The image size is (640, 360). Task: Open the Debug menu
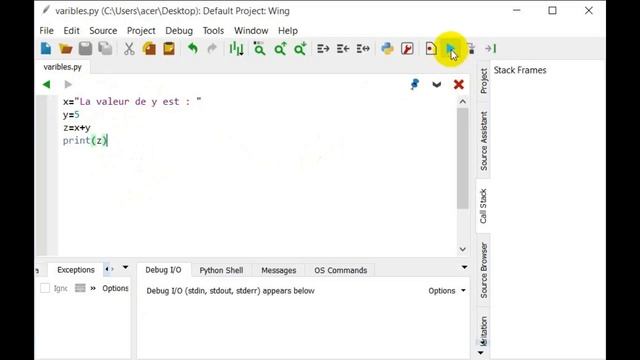[x=179, y=31]
